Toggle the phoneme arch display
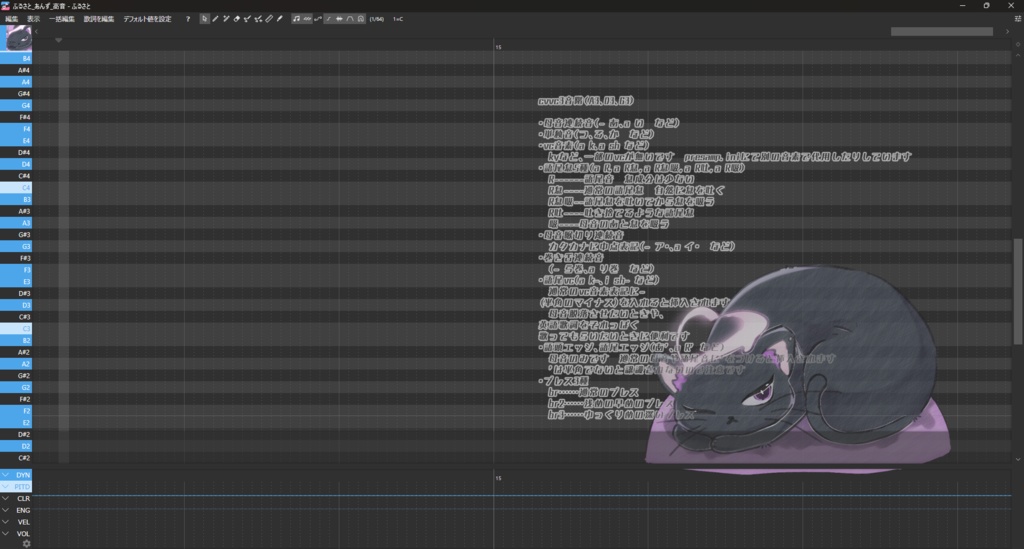This screenshot has width=1024, height=549. point(349,19)
